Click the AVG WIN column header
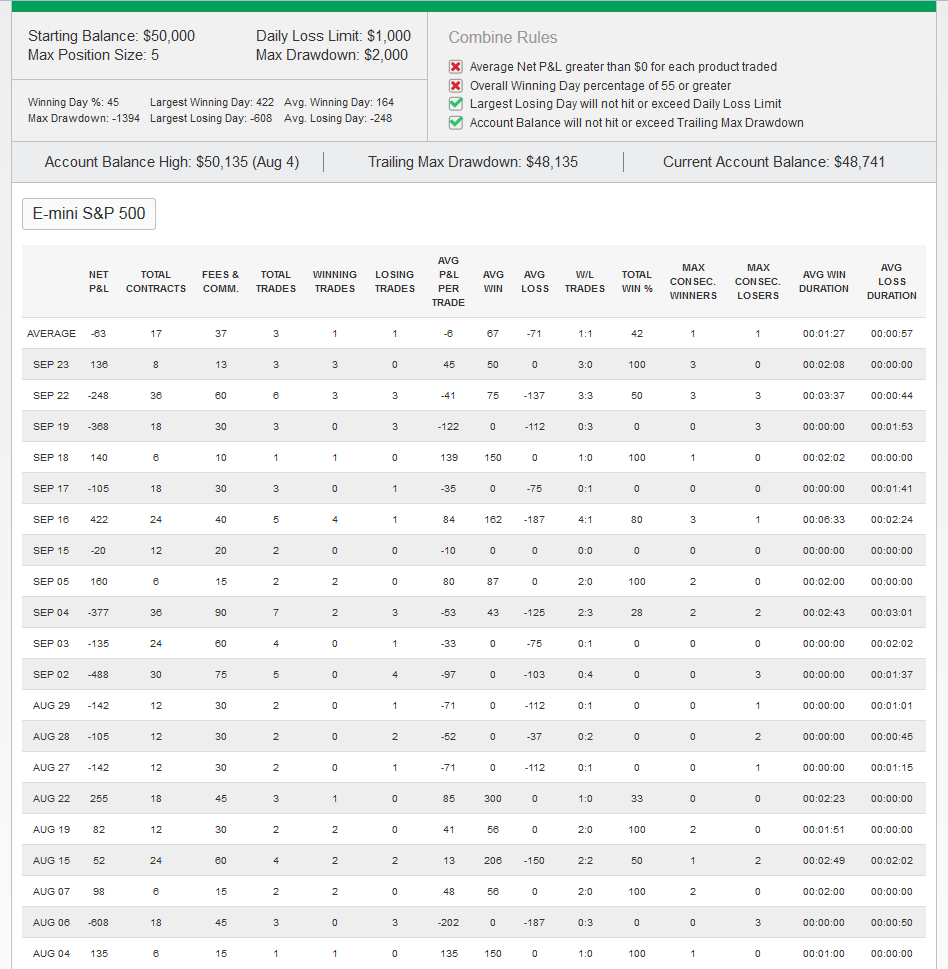Viewport: 948px width, 969px height. pyautogui.click(x=493, y=281)
